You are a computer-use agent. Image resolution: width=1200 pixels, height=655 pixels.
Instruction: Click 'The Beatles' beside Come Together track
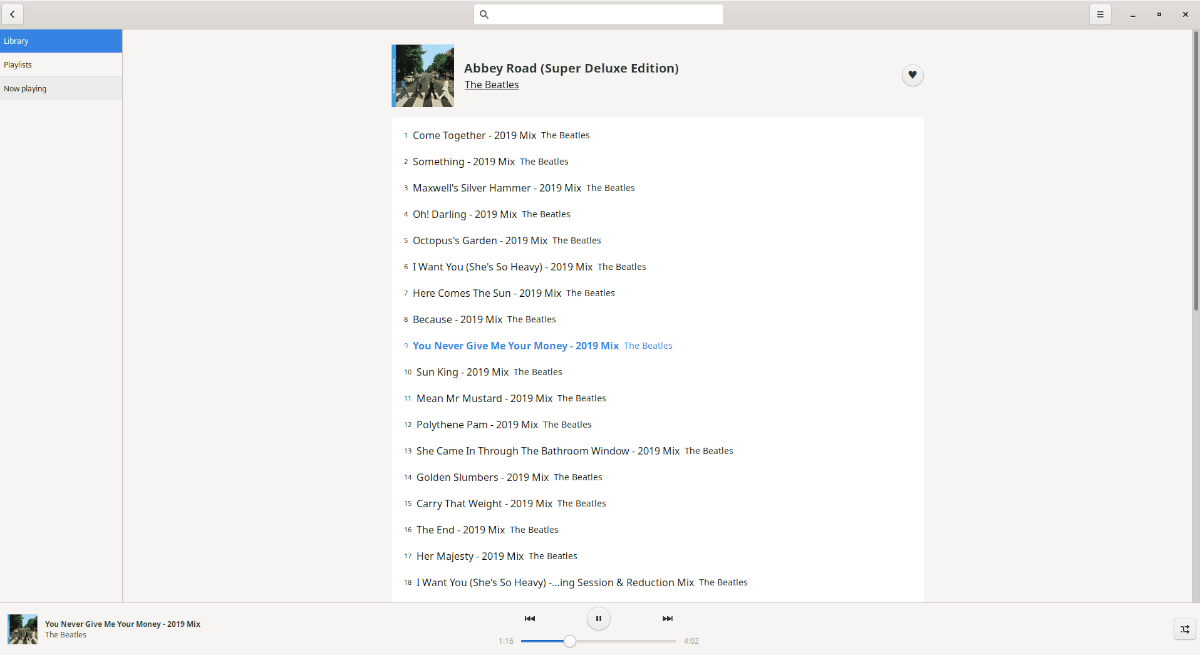[565, 135]
